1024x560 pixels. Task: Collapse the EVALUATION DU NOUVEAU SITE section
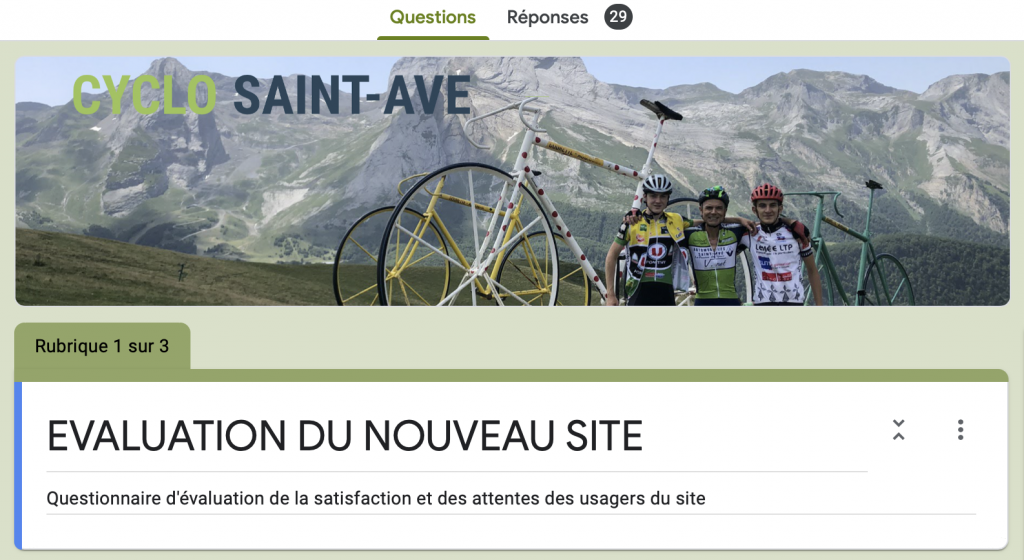click(899, 429)
